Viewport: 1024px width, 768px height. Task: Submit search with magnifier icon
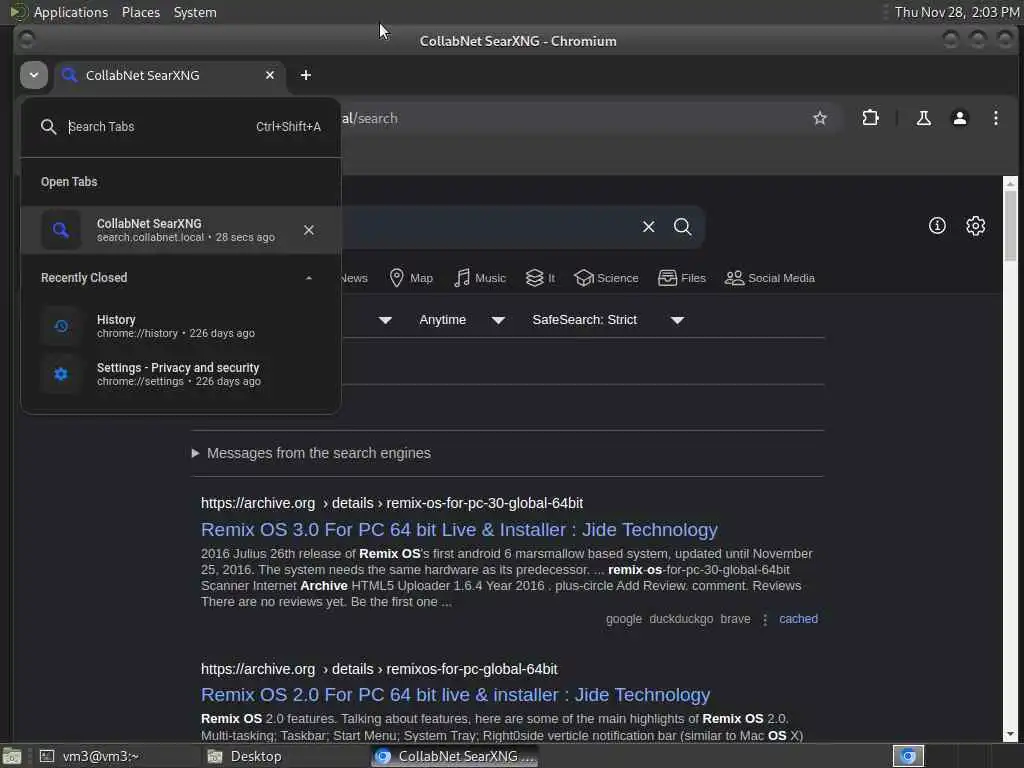(x=682, y=227)
